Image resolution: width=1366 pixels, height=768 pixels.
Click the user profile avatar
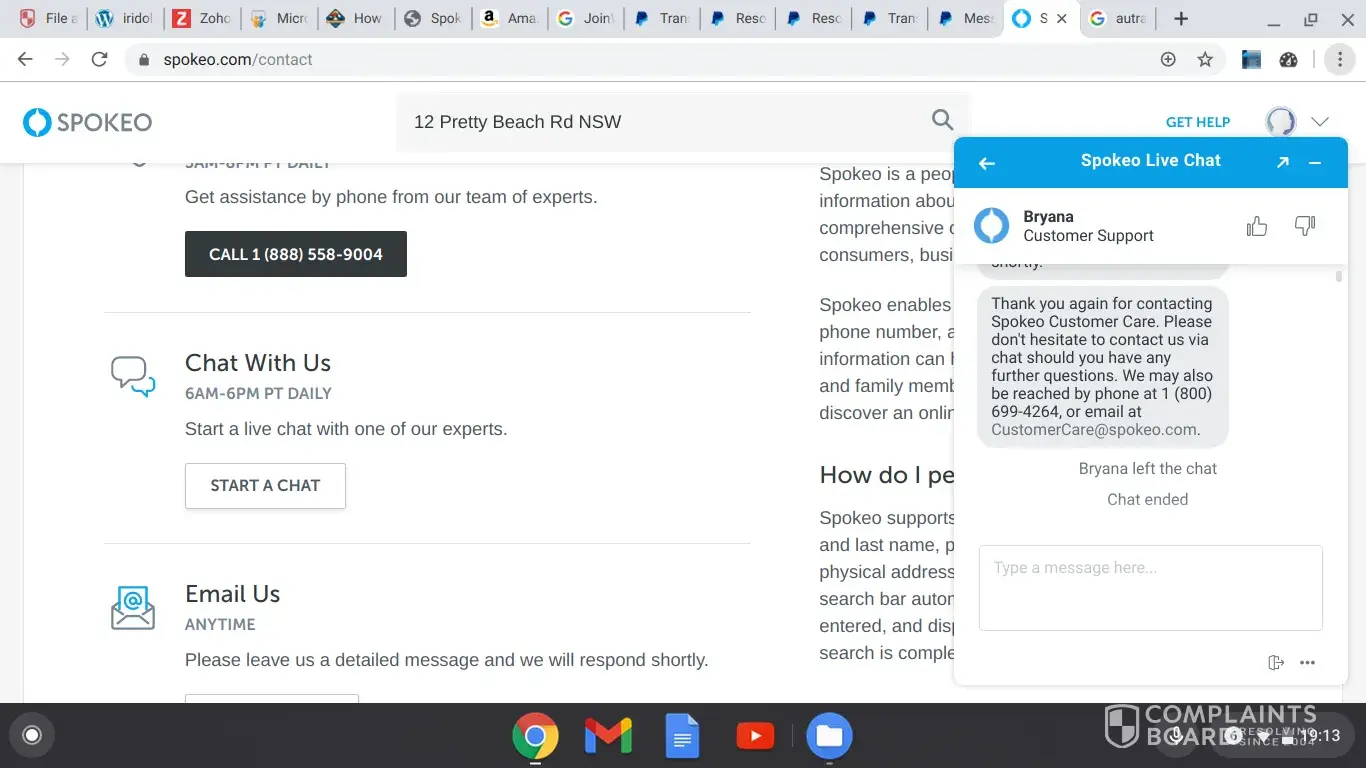click(x=1281, y=122)
